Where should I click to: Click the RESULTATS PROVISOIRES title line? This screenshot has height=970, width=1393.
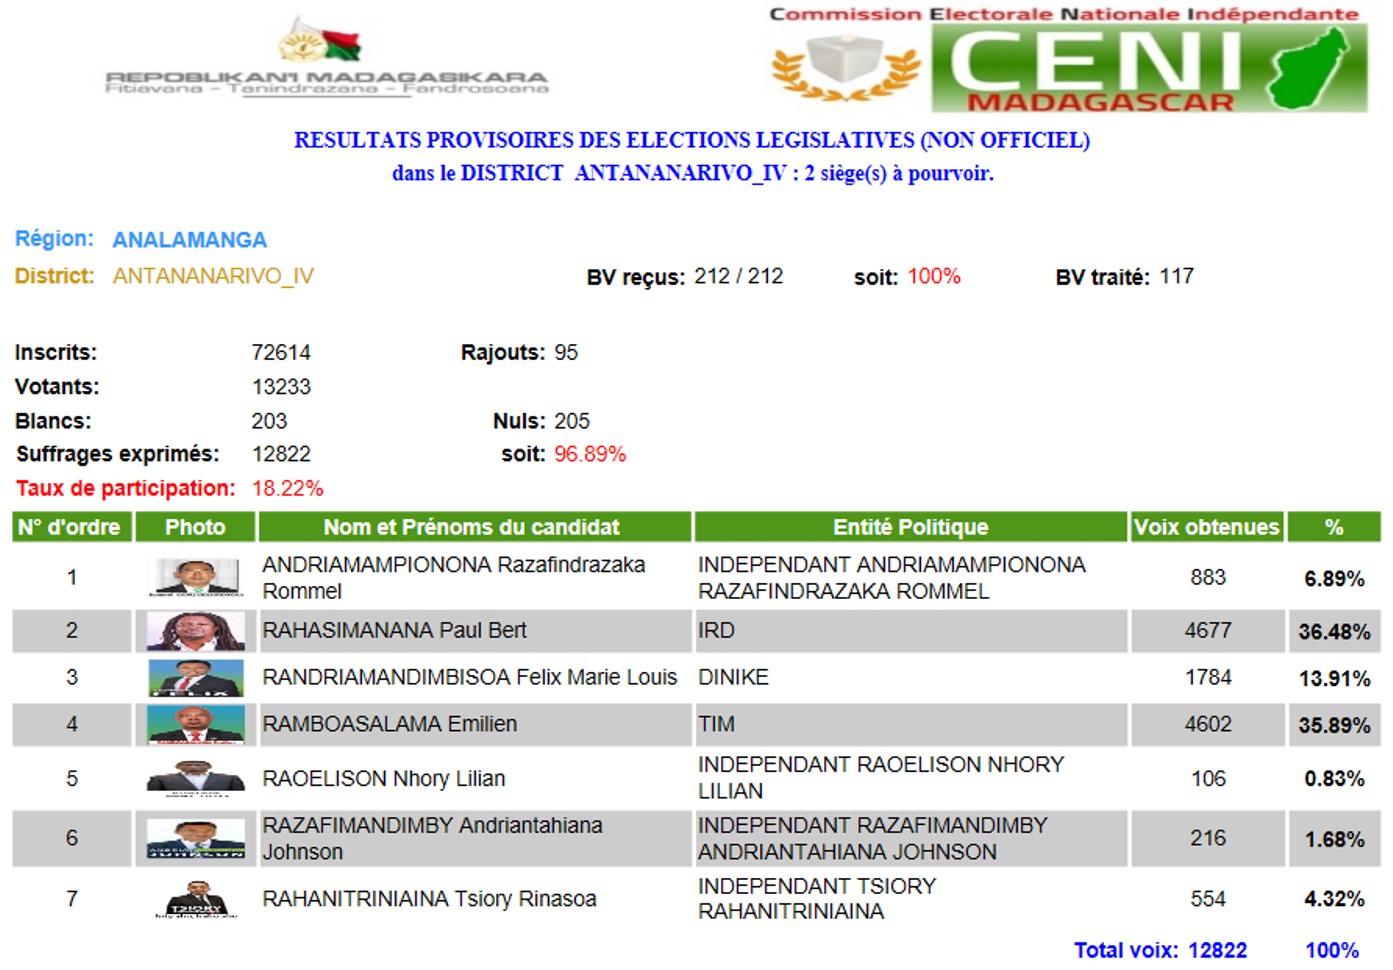pyautogui.click(x=692, y=140)
